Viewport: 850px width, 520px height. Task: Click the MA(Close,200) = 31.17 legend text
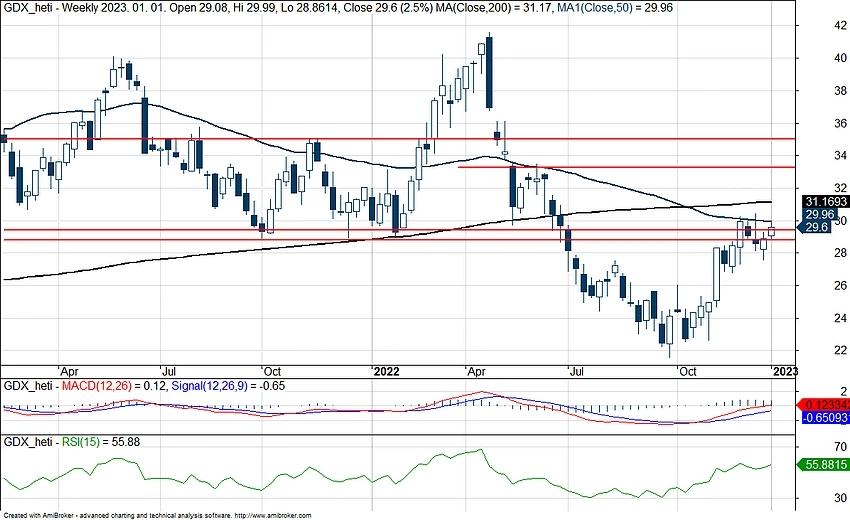pos(495,8)
